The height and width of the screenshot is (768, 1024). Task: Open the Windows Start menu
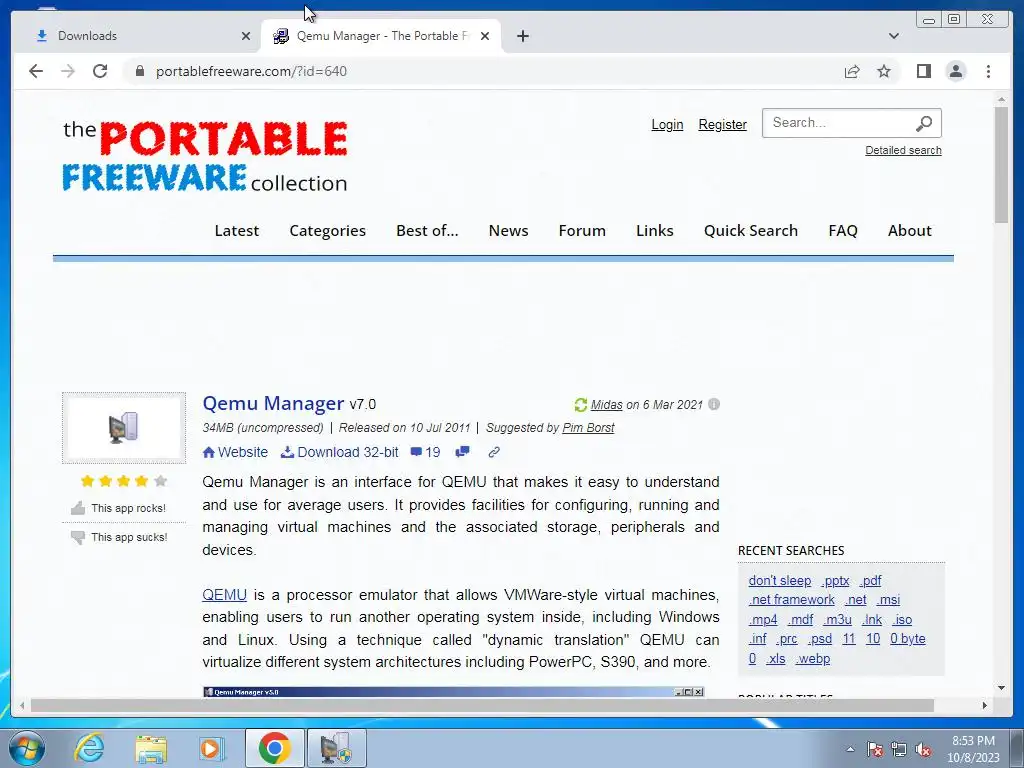pyautogui.click(x=26, y=748)
